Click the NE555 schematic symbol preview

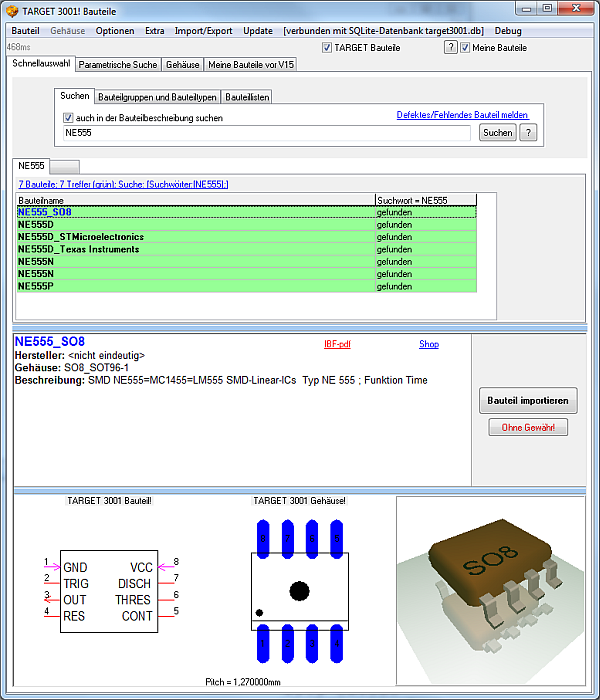[x=108, y=590]
